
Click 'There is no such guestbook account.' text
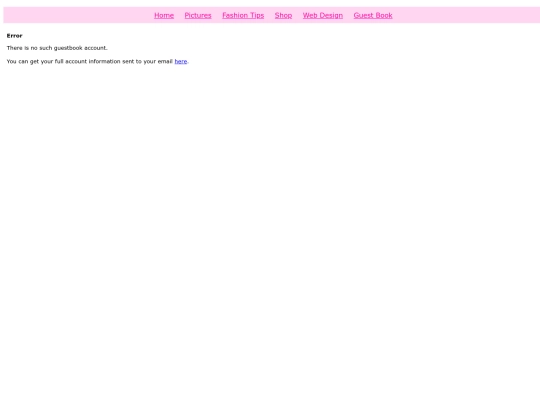(57, 48)
